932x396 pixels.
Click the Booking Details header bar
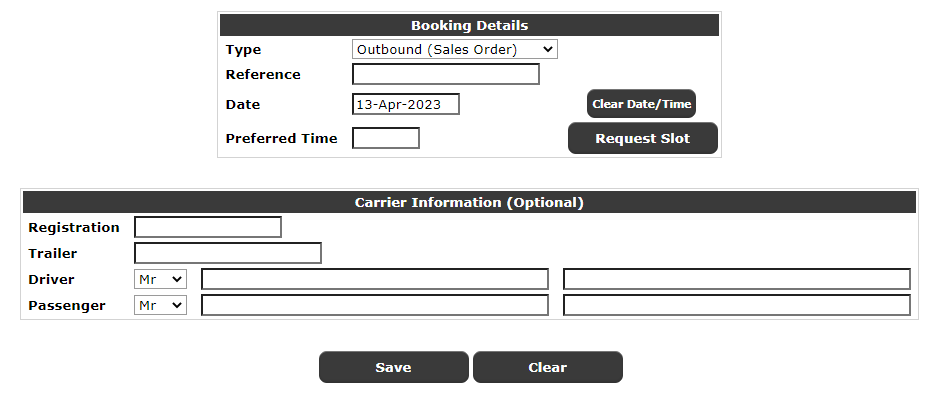[x=470, y=26]
